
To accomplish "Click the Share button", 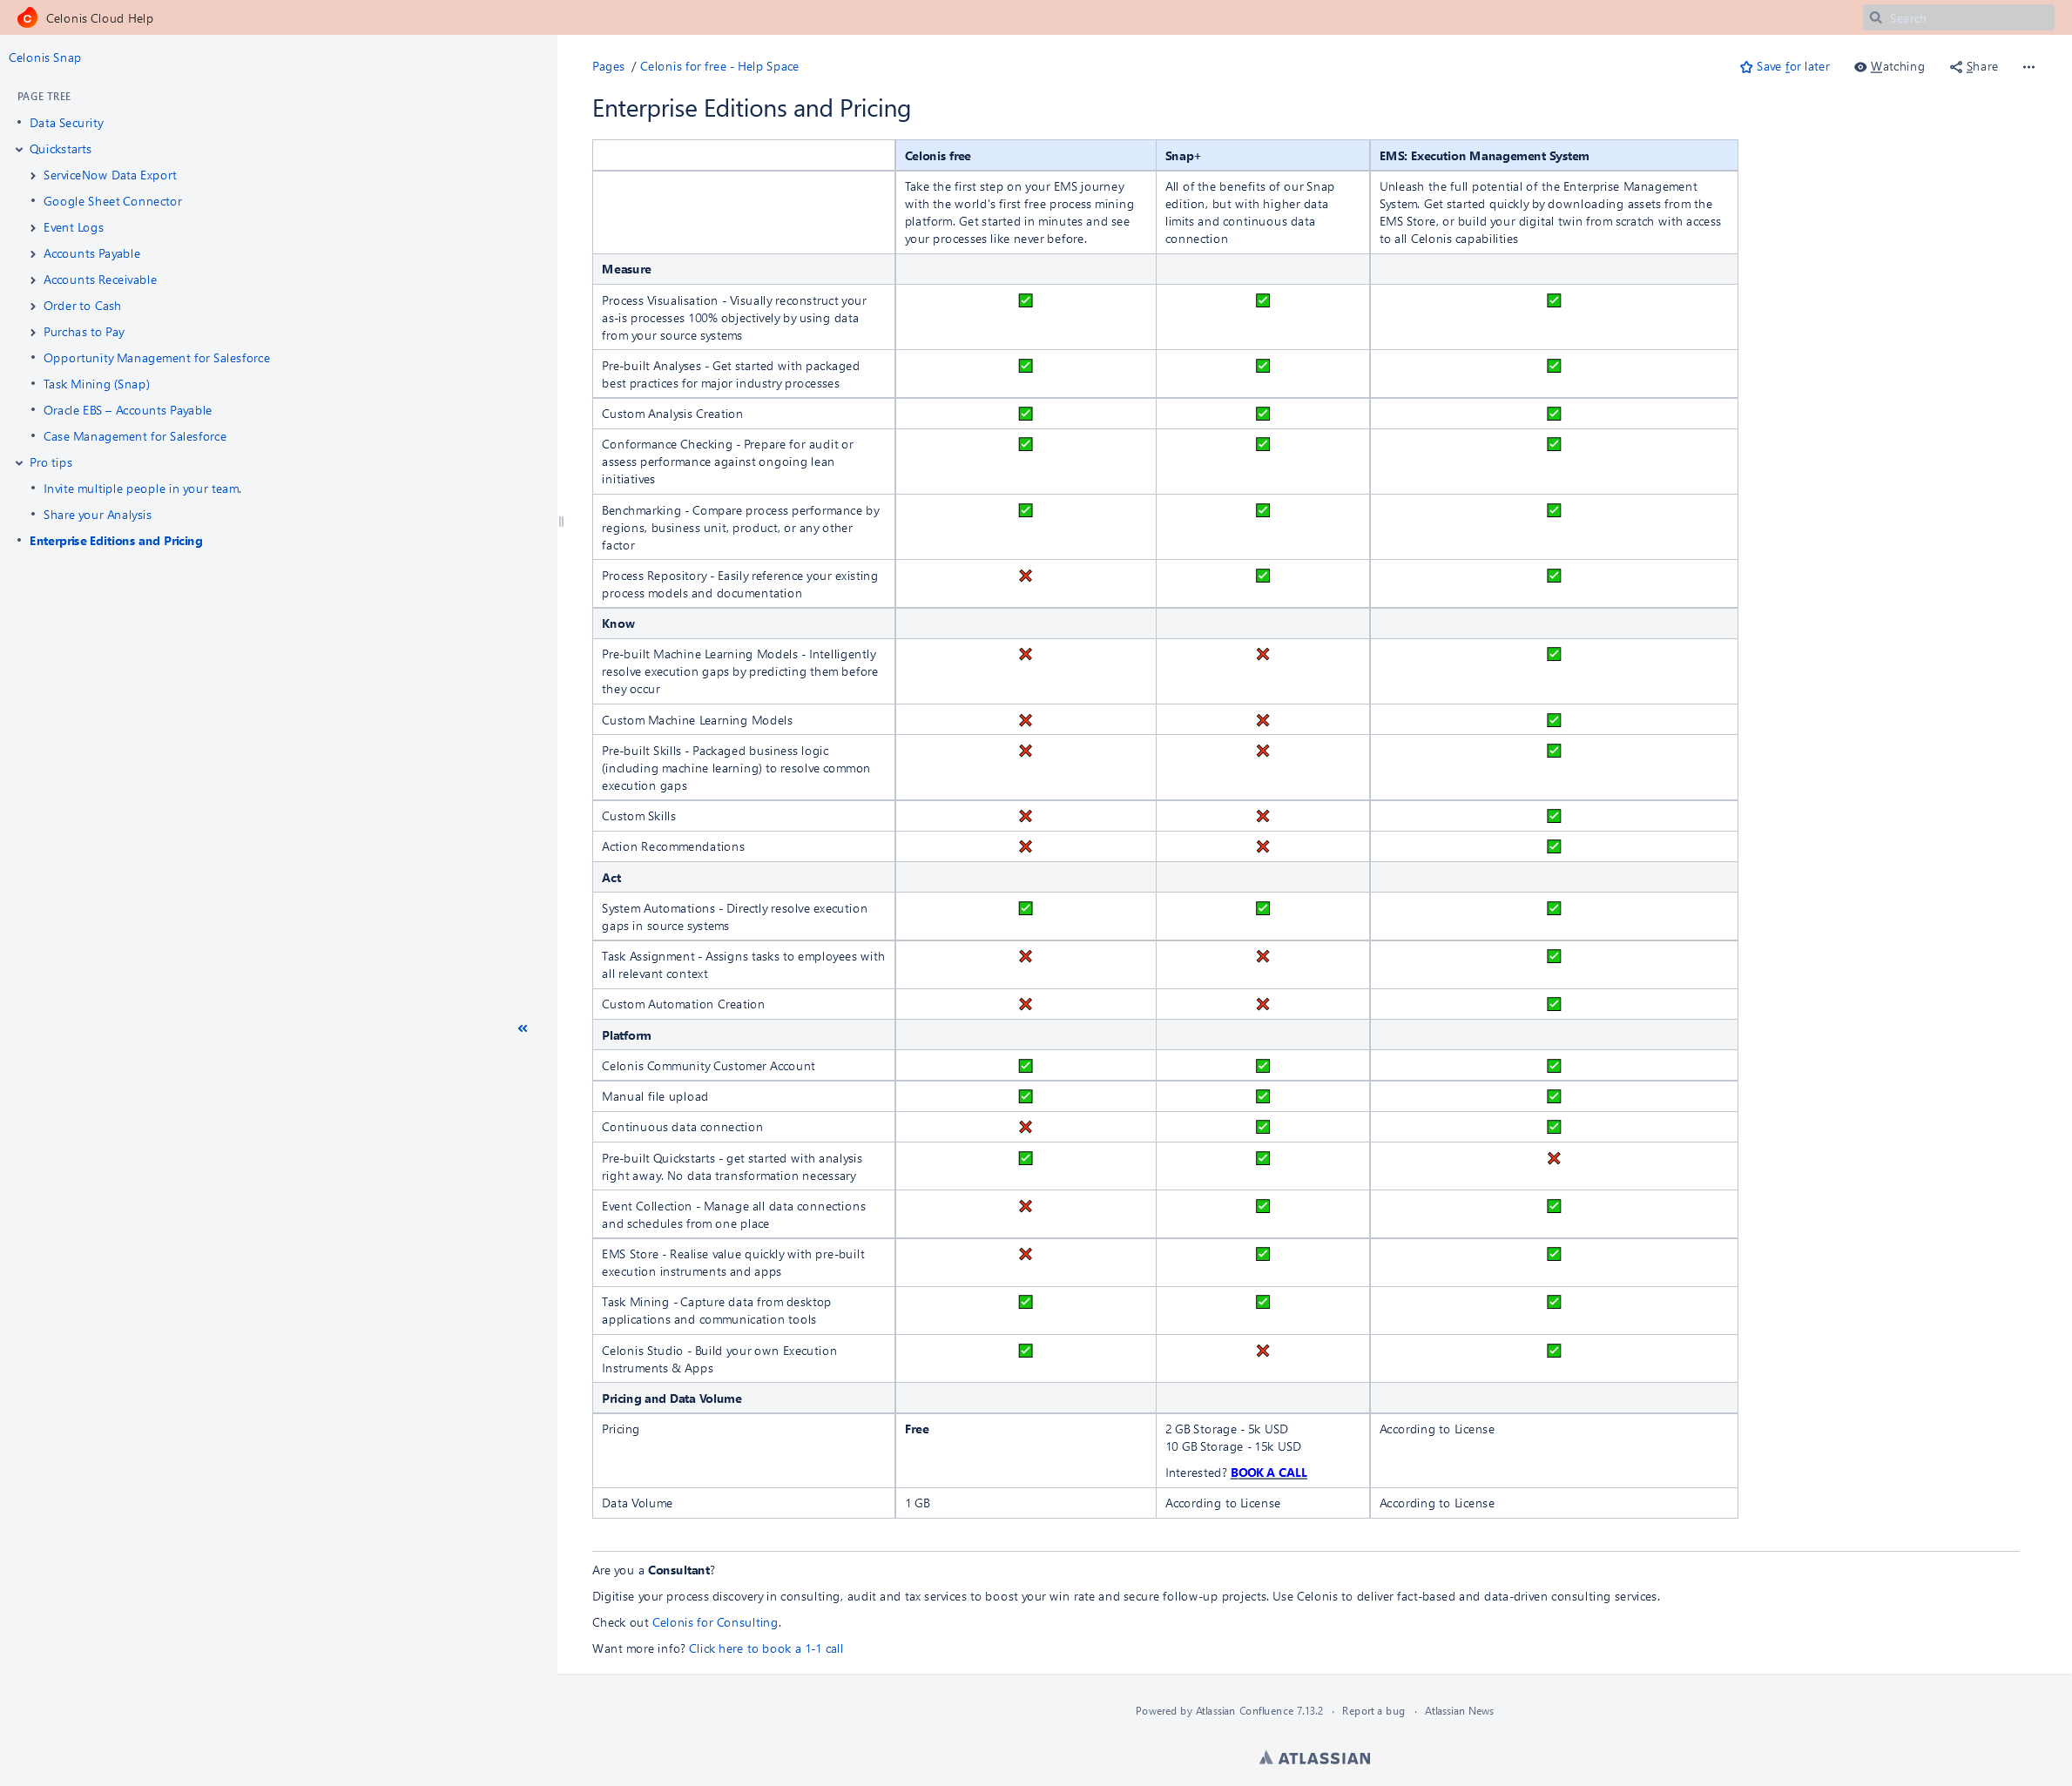I will 1974,67.
